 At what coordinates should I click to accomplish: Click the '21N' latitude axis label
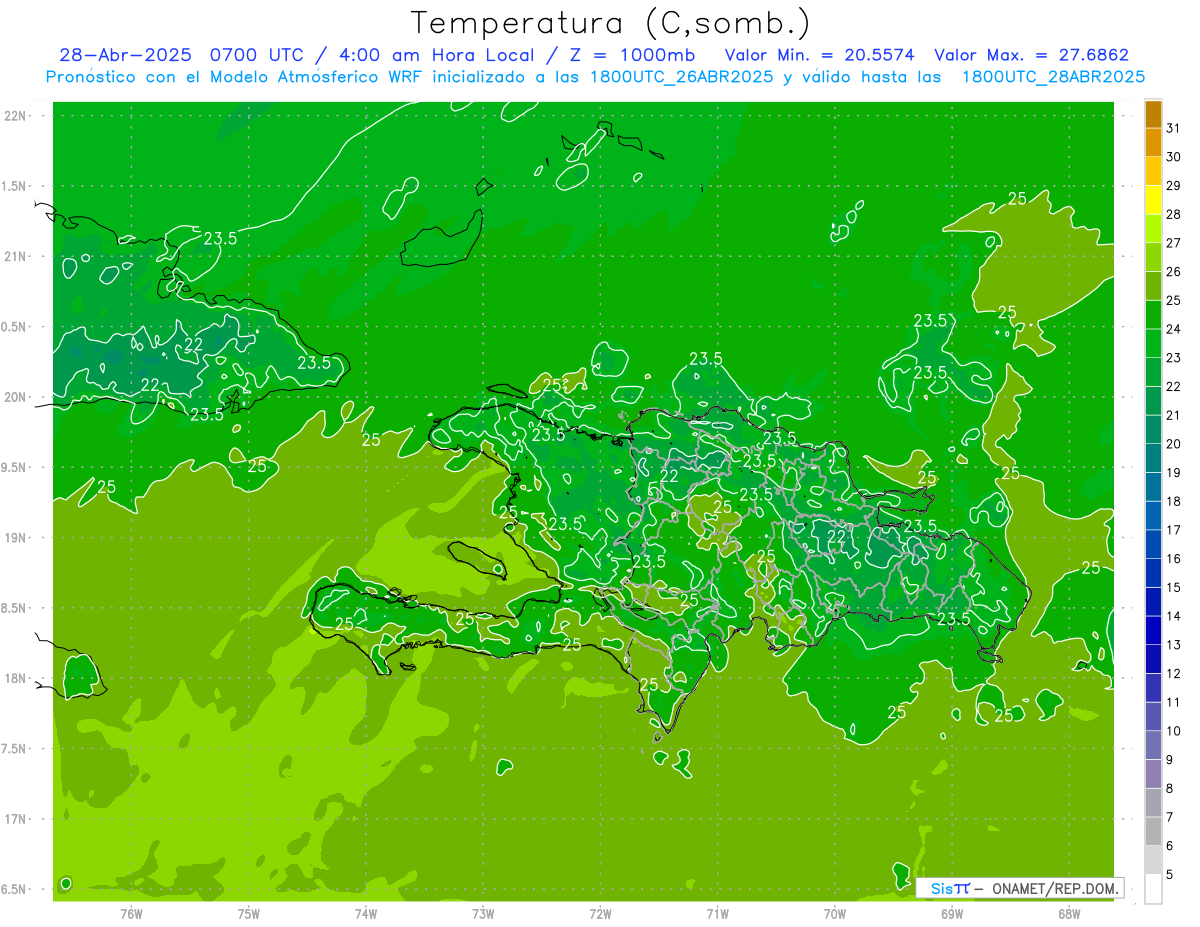tap(16, 256)
